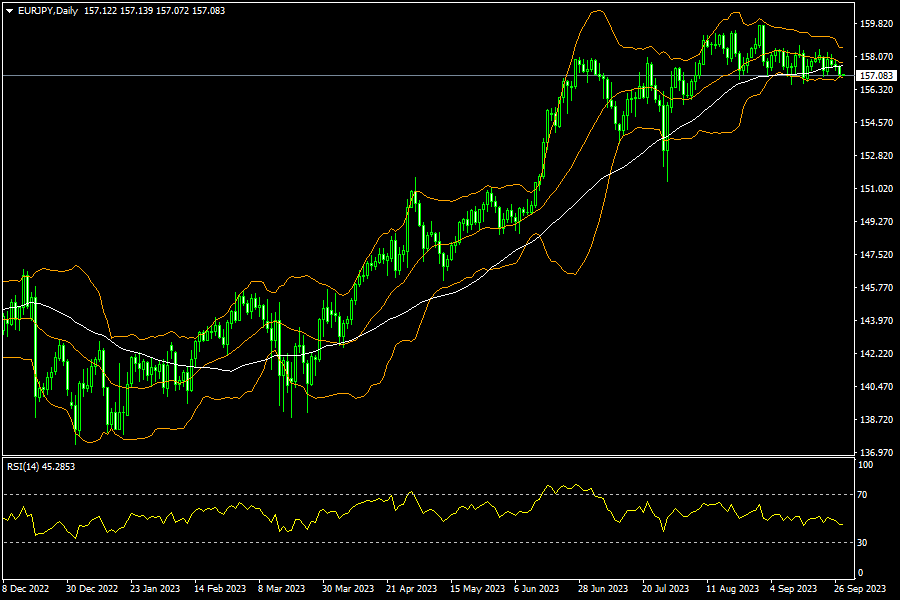The image size is (900, 600).
Task: Click the 8 Dec 2022 date label
Action: (x=26, y=589)
